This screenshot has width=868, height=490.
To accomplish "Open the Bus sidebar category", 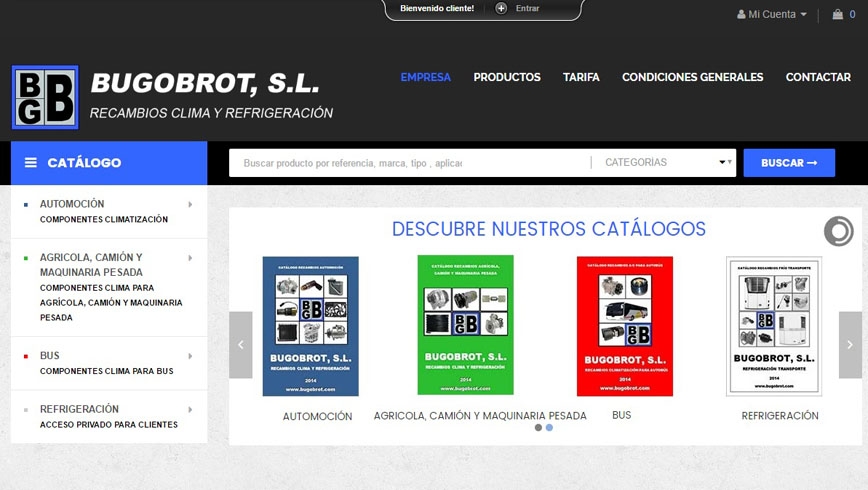I will [x=49, y=355].
